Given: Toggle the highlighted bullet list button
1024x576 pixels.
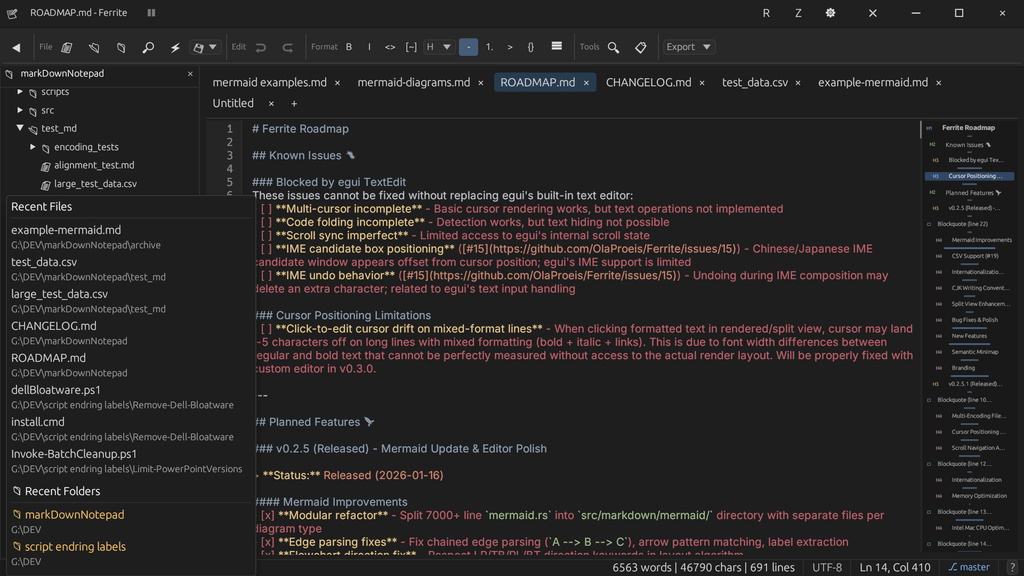Looking at the screenshot, I should 468,47.
